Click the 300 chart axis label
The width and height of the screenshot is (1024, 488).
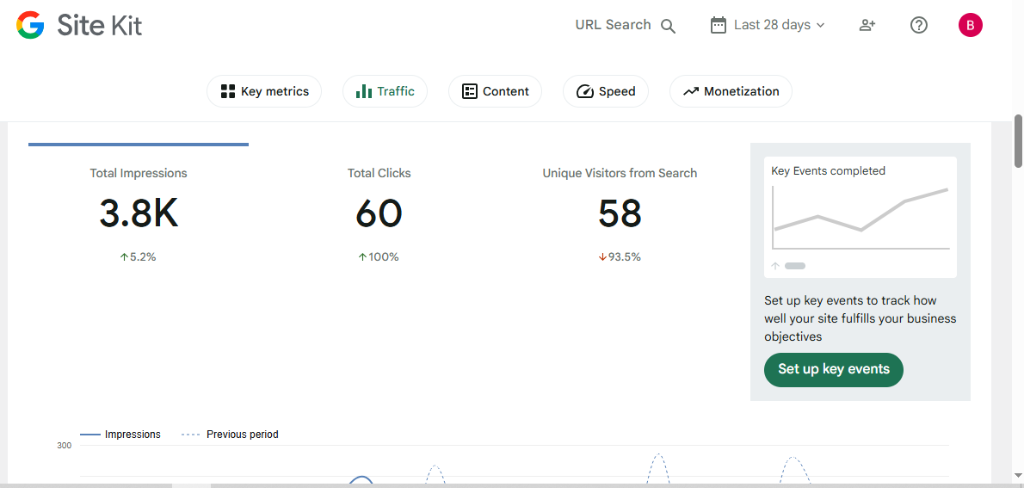65,446
